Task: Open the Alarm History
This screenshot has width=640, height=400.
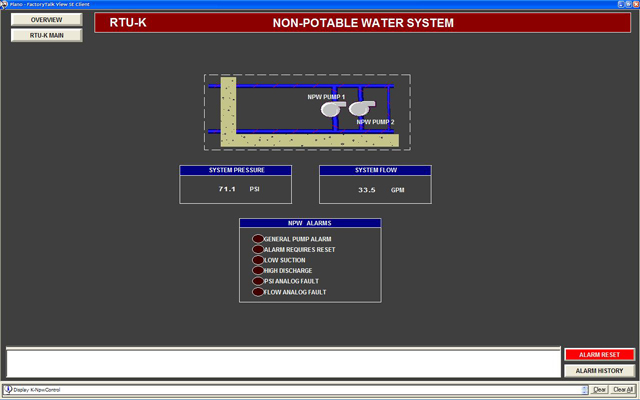Action: tap(599, 370)
